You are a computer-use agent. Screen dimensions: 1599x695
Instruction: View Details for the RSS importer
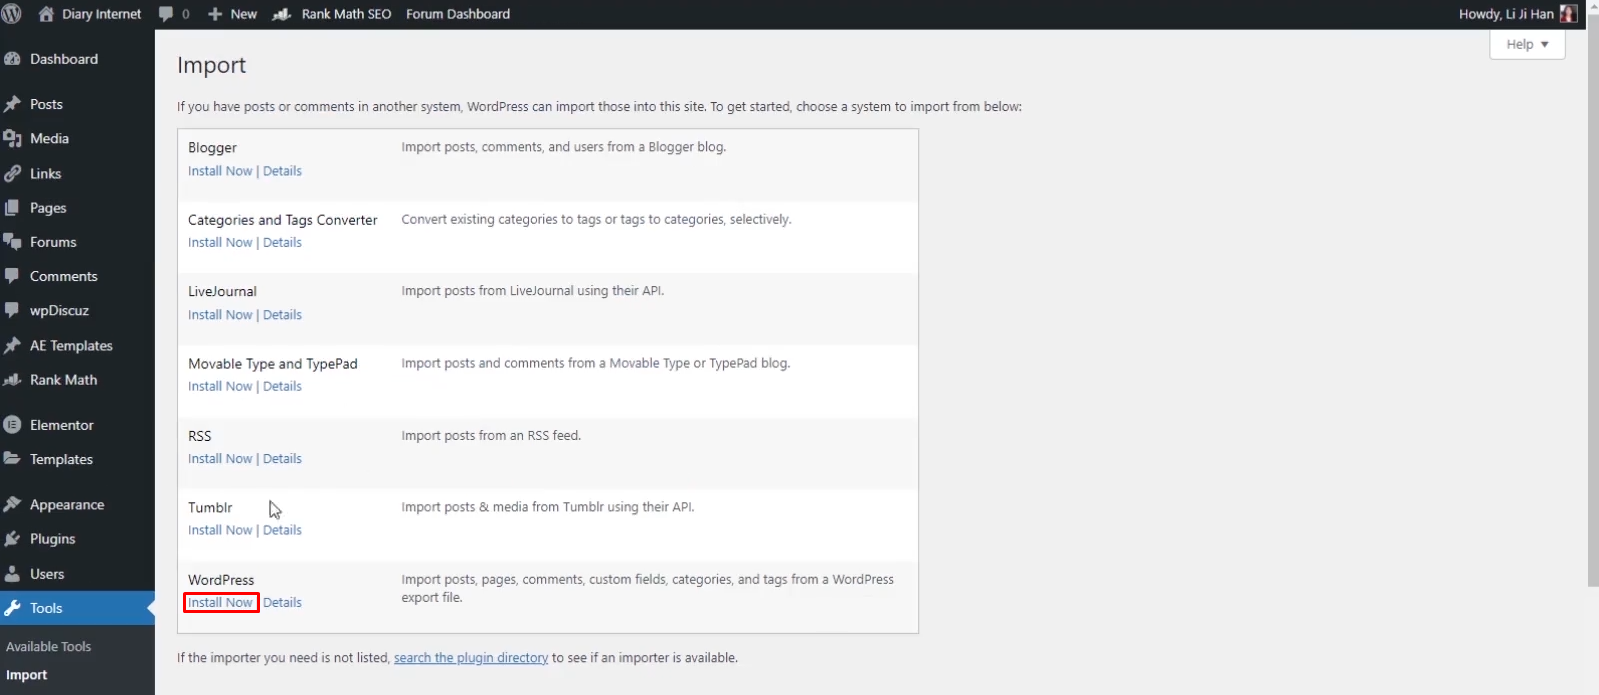click(282, 459)
